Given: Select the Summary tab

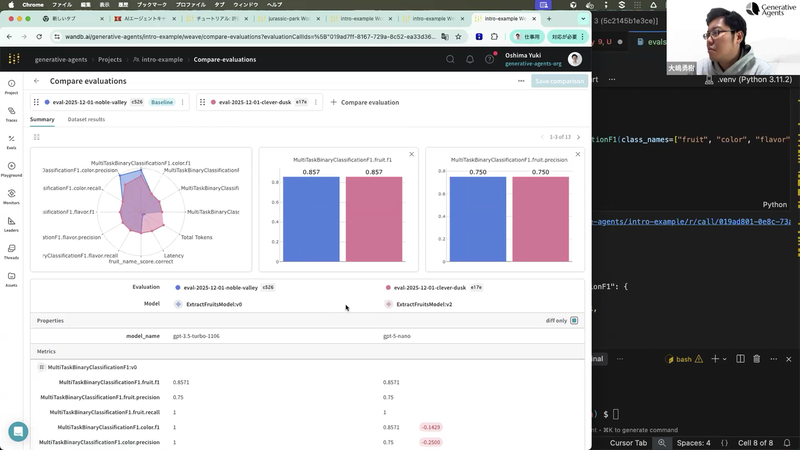Looking at the screenshot, I should coord(42,119).
